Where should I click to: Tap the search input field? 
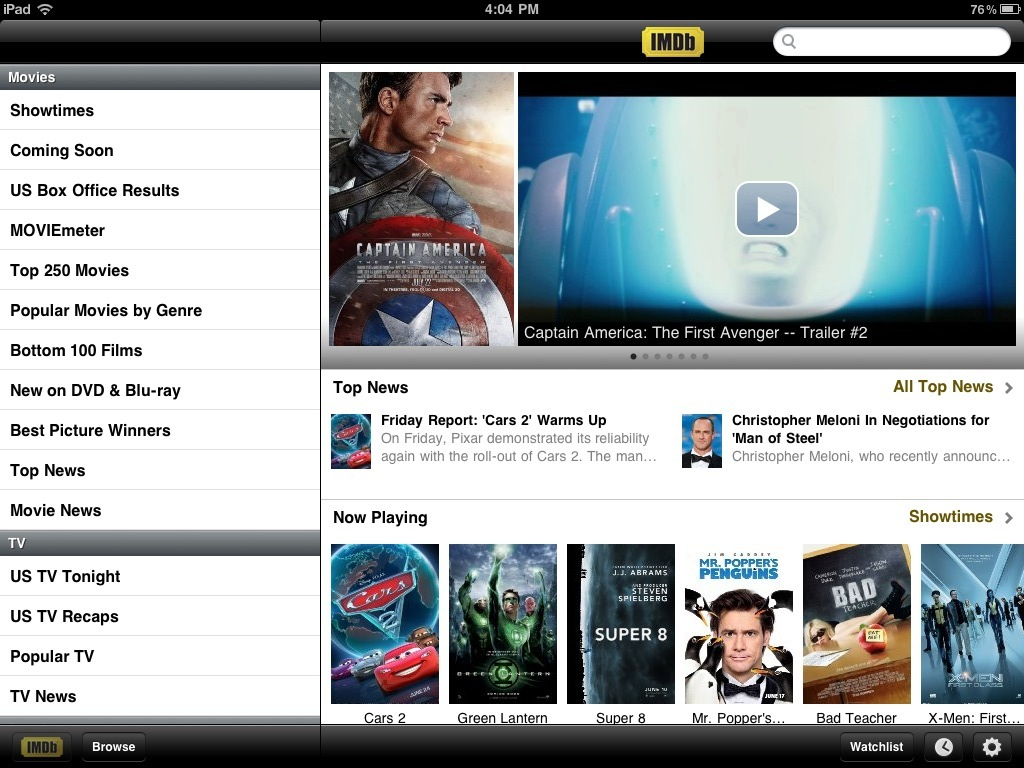pyautogui.click(x=891, y=42)
